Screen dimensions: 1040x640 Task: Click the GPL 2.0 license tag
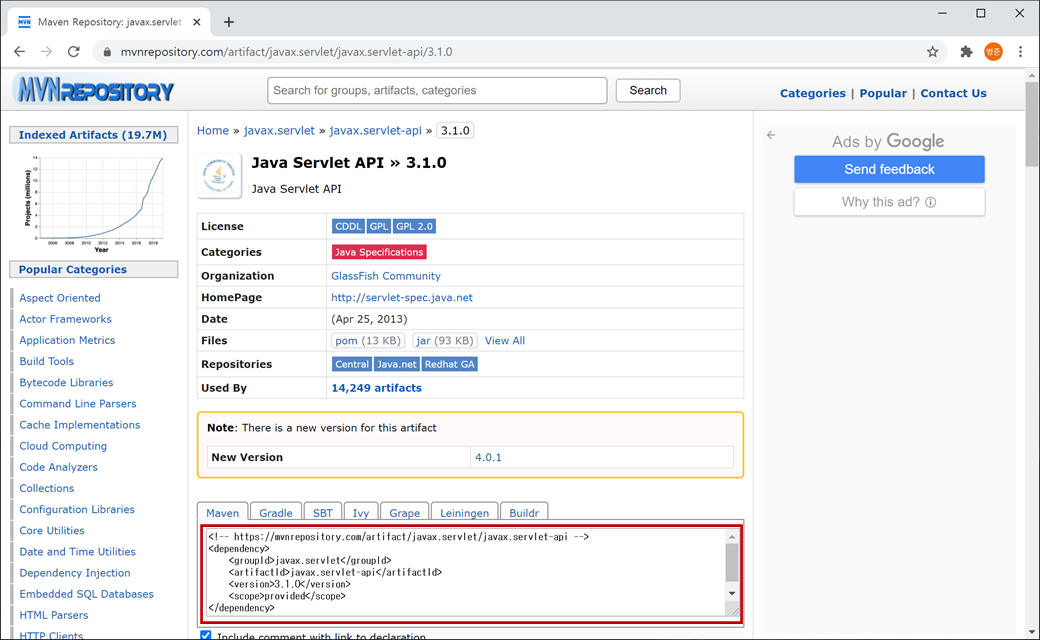[x=415, y=226]
